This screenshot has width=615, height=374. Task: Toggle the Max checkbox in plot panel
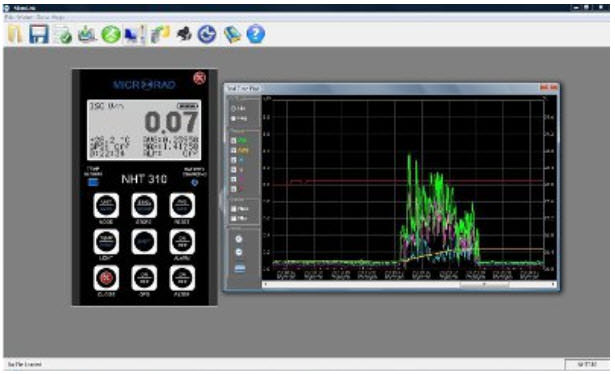234,209
